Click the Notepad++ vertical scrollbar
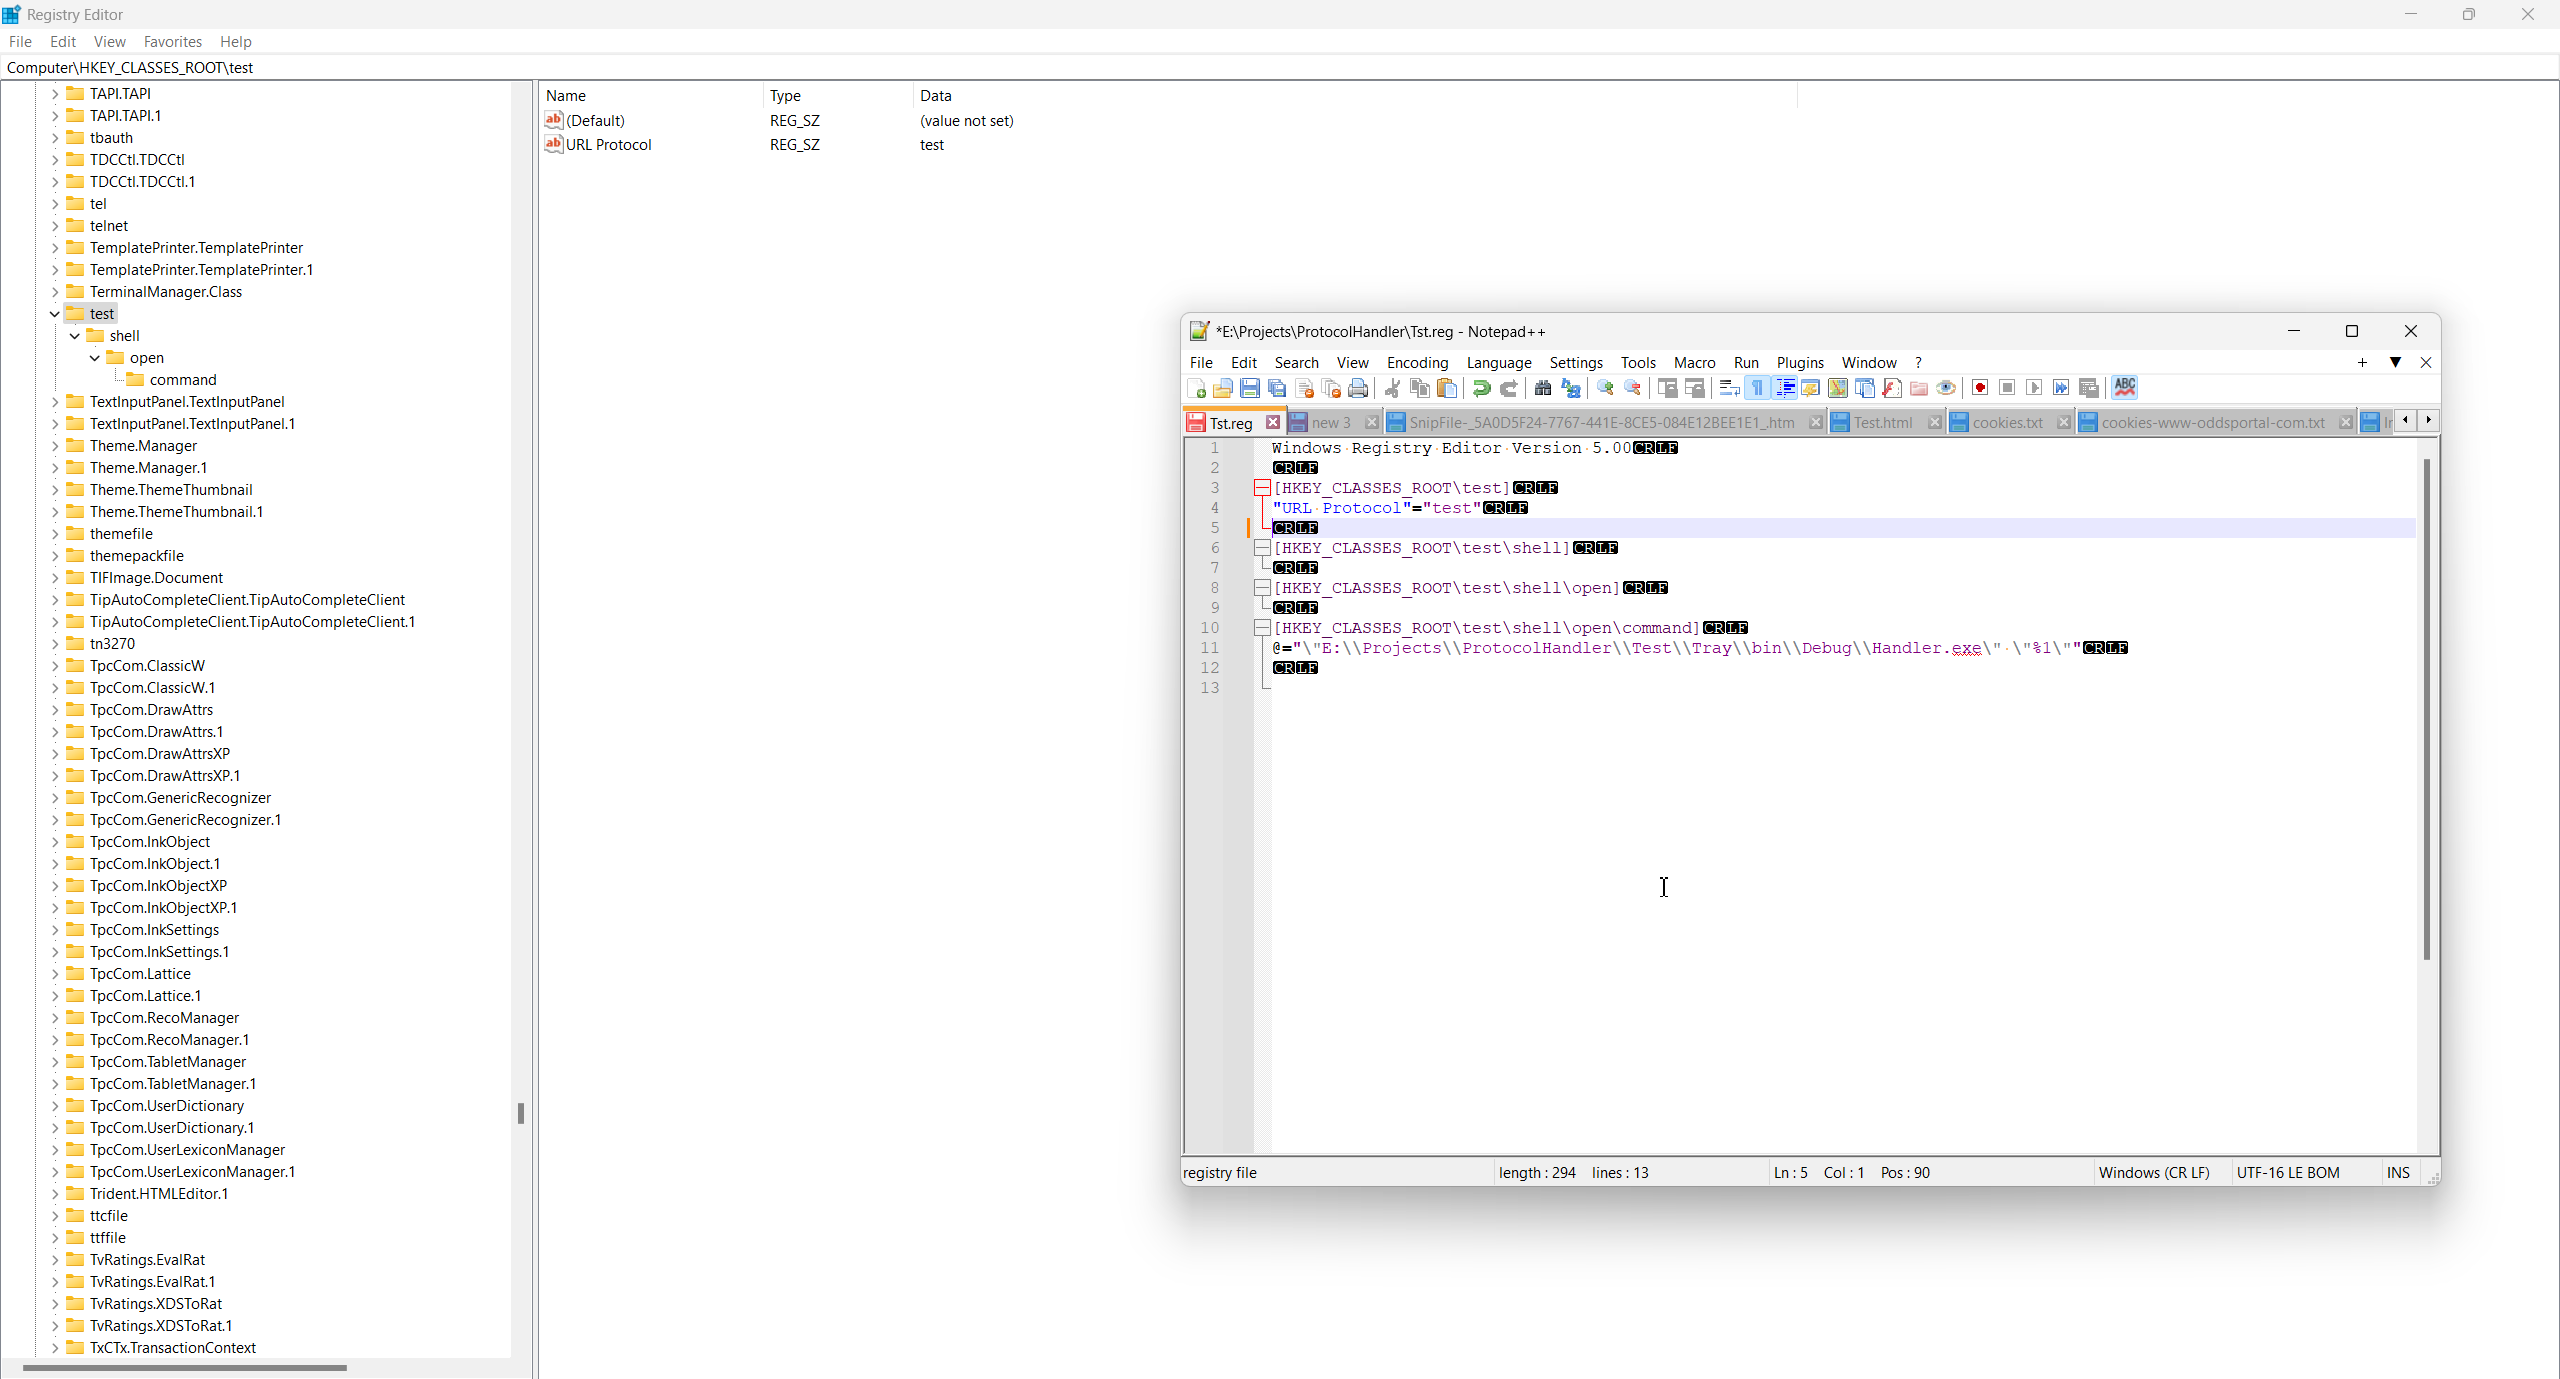Viewport: 2560px width, 1379px height. pyautogui.click(x=2426, y=708)
